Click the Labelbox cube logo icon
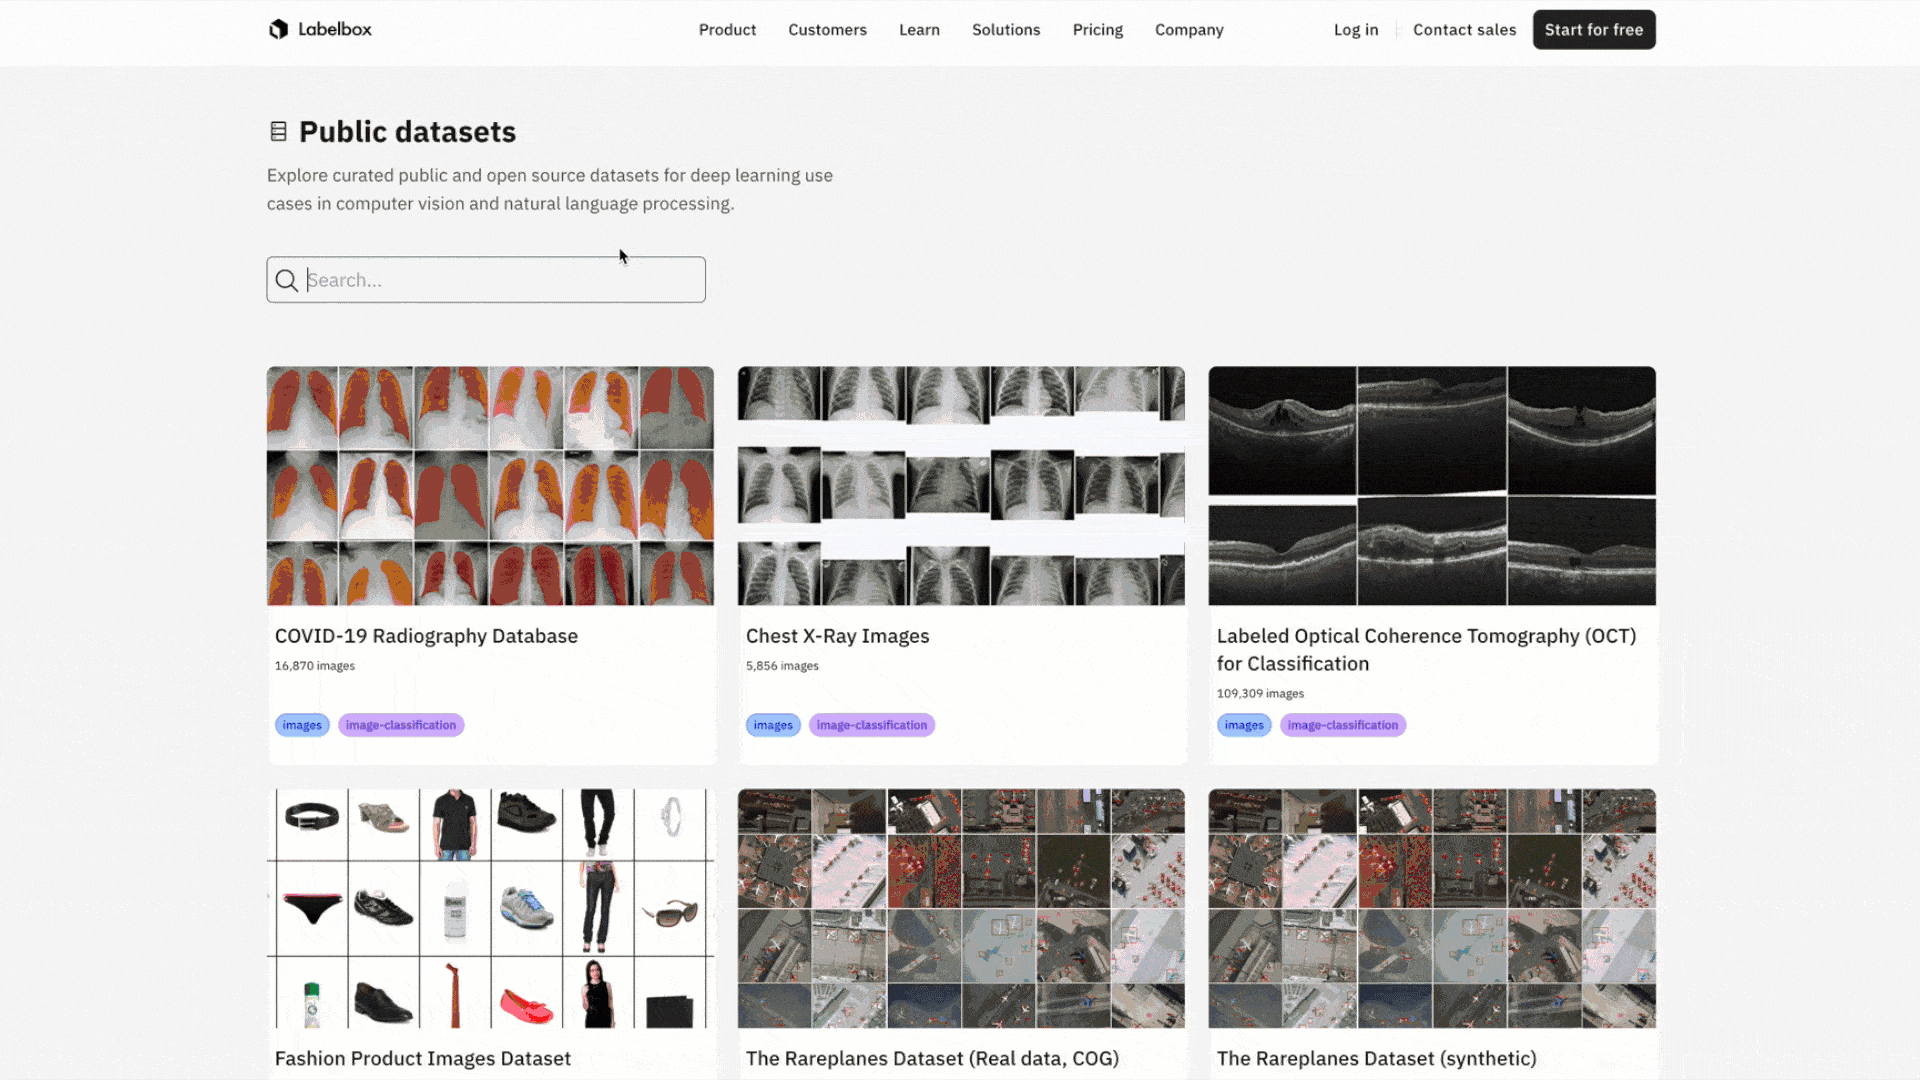This screenshot has width=1920, height=1080. point(278,29)
